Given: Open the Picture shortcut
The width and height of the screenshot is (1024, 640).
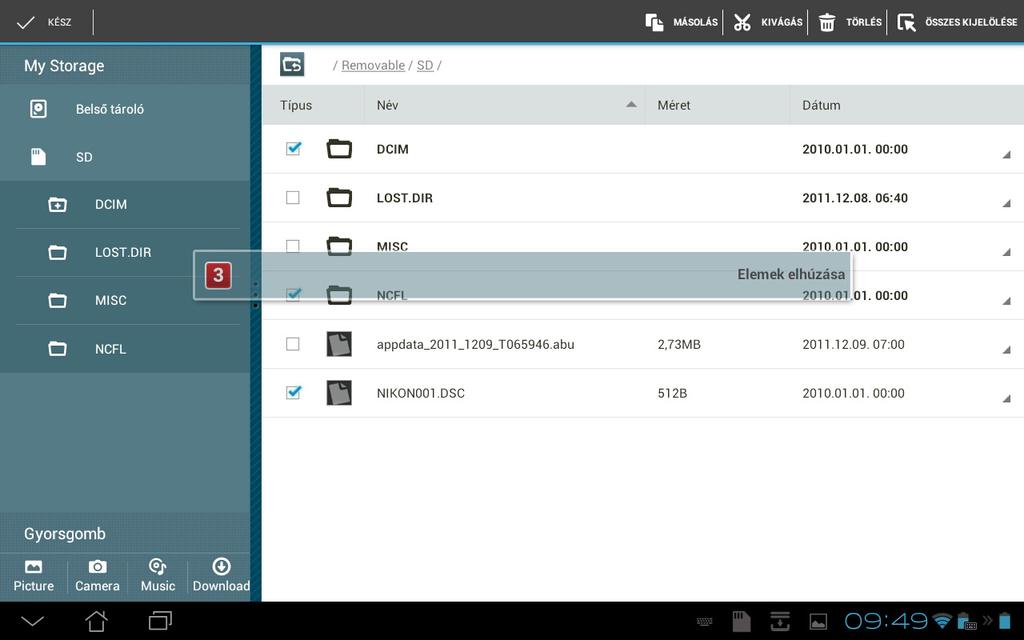Looking at the screenshot, I should point(34,576).
